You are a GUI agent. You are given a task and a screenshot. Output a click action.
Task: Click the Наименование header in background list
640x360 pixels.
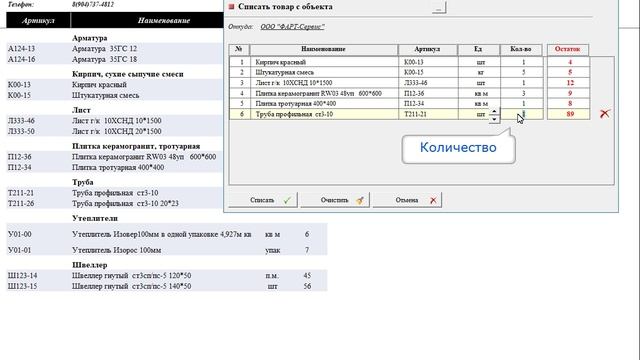[x=164, y=20]
